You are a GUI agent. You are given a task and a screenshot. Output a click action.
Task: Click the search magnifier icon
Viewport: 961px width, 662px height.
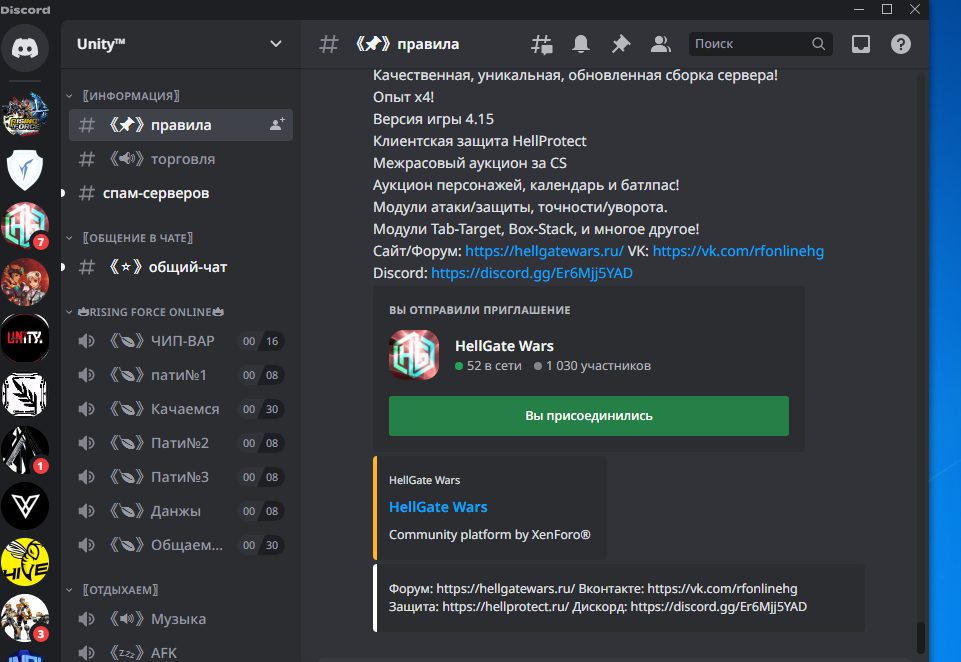[819, 44]
